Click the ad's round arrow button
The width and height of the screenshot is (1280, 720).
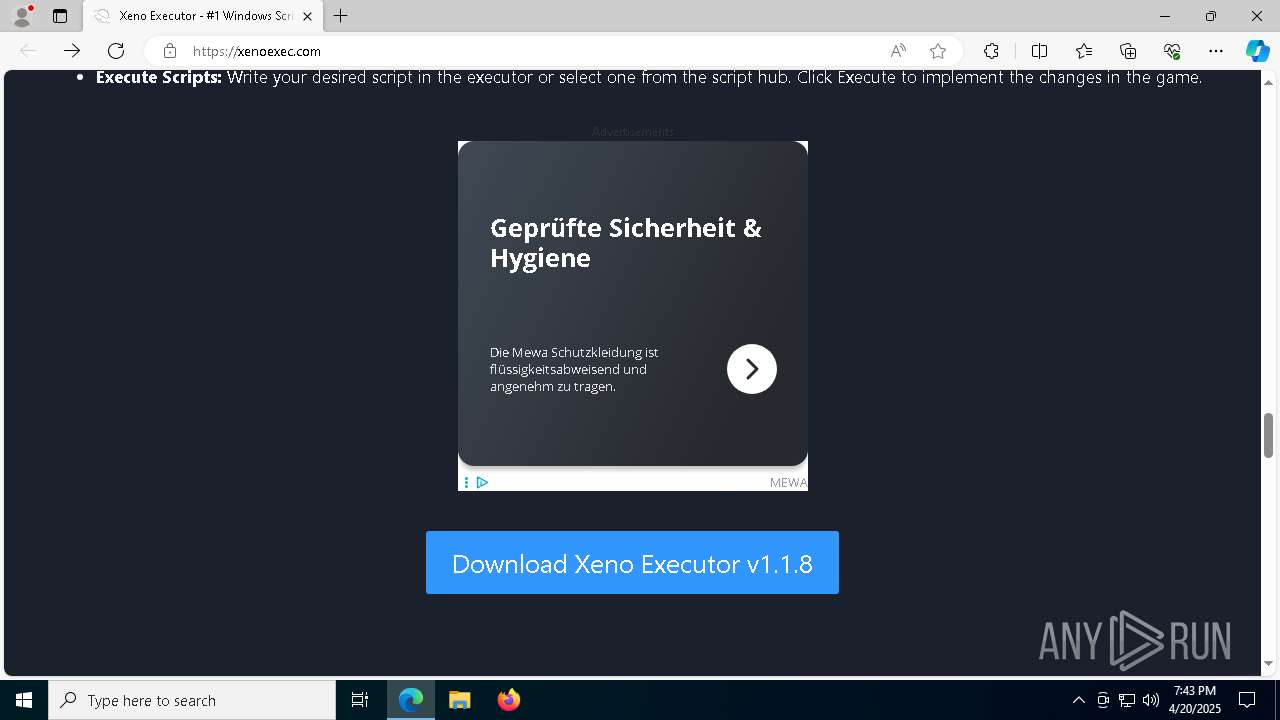752,369
